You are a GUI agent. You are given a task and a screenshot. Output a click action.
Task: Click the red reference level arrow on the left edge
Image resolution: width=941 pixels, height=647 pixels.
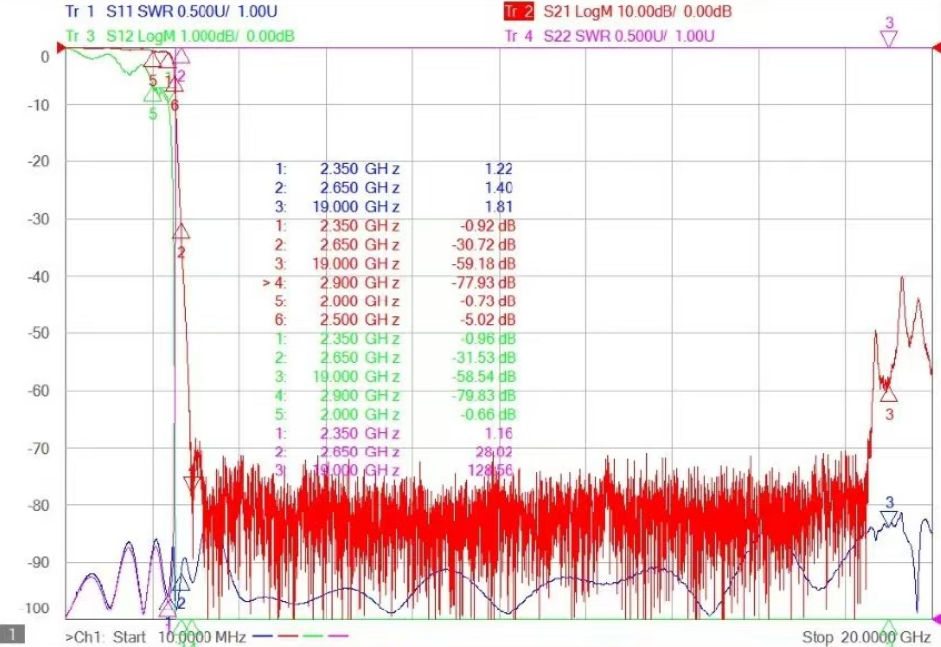(61, 47)
